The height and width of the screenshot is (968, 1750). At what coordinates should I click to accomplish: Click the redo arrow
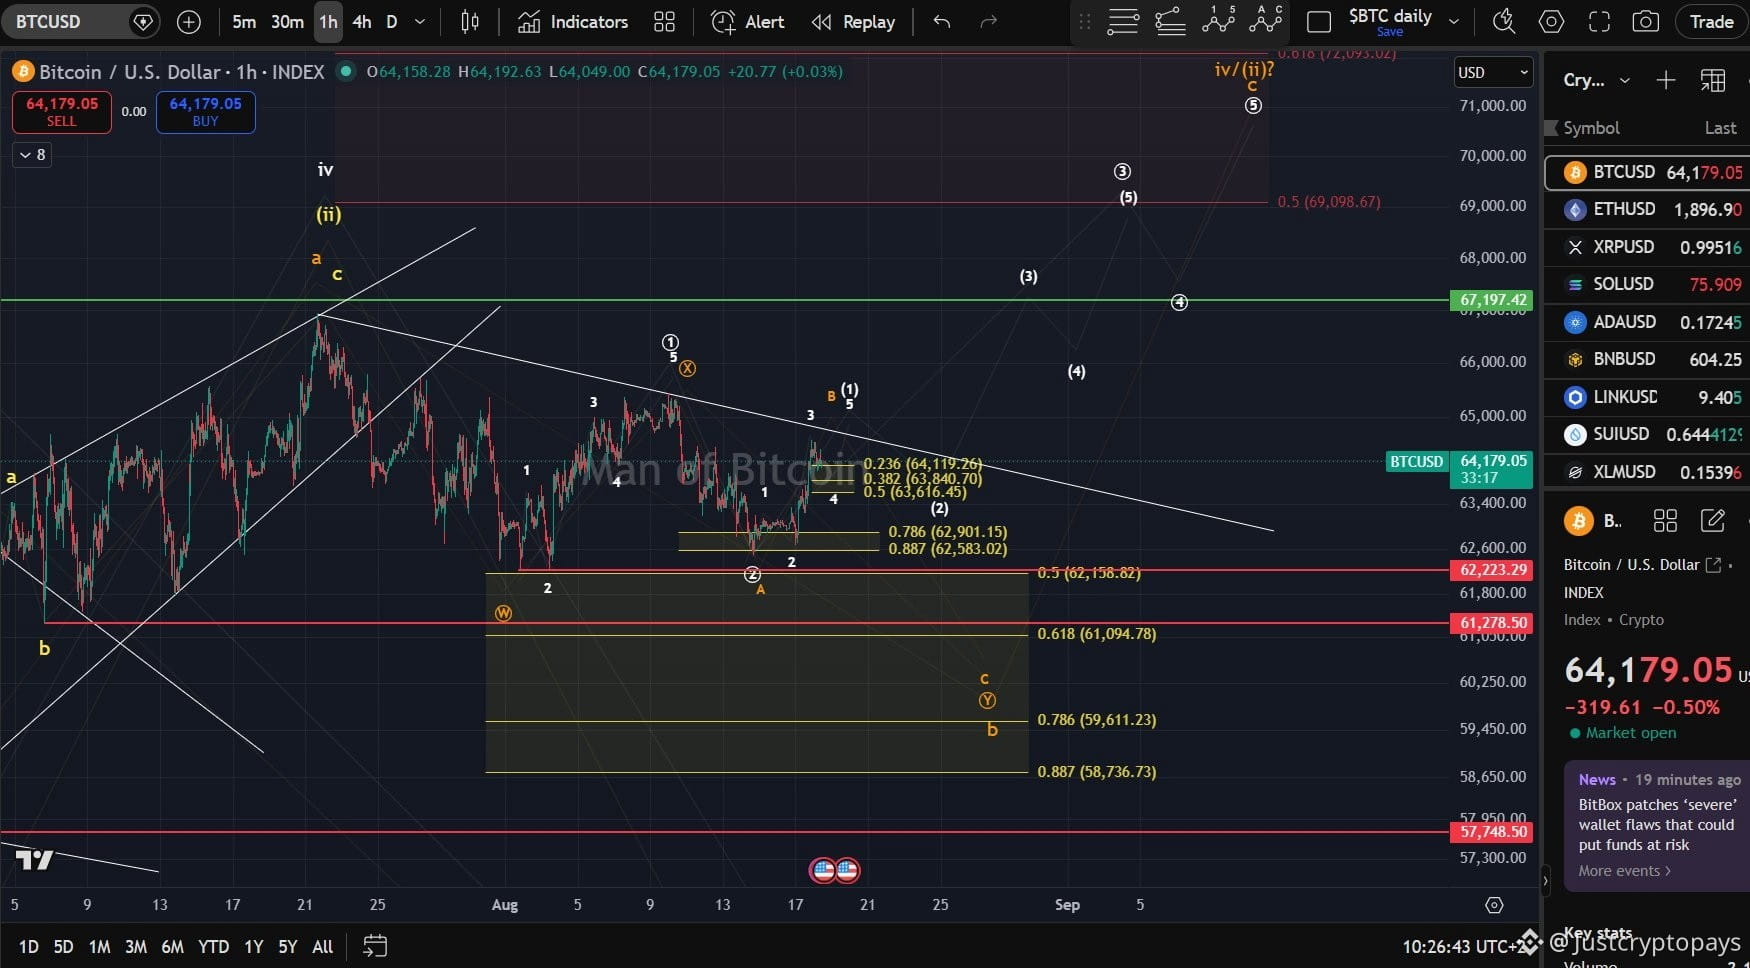(988, 21)
